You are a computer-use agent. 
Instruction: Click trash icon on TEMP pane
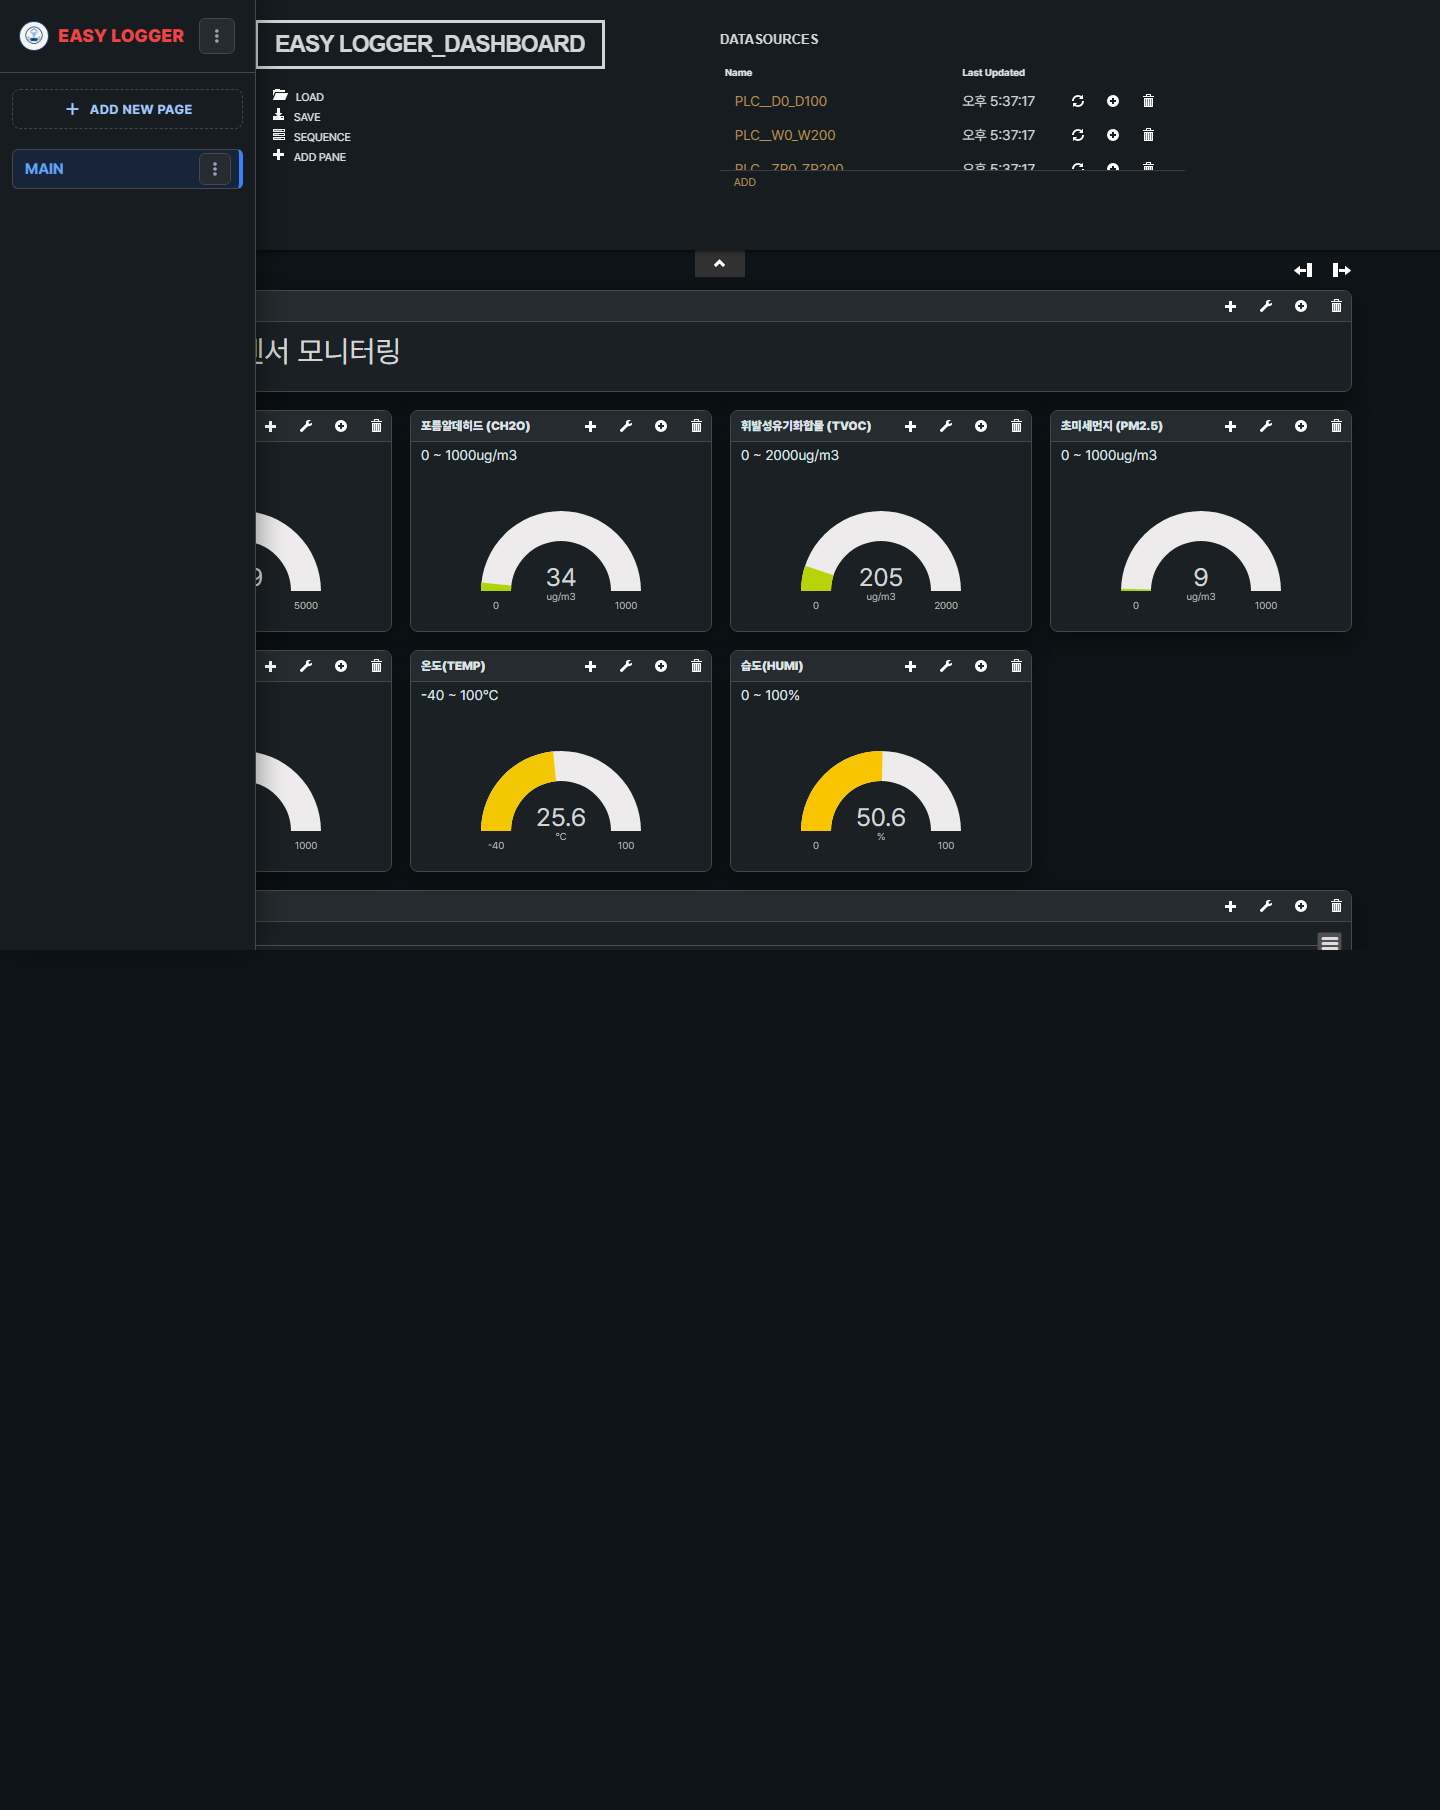696,666
